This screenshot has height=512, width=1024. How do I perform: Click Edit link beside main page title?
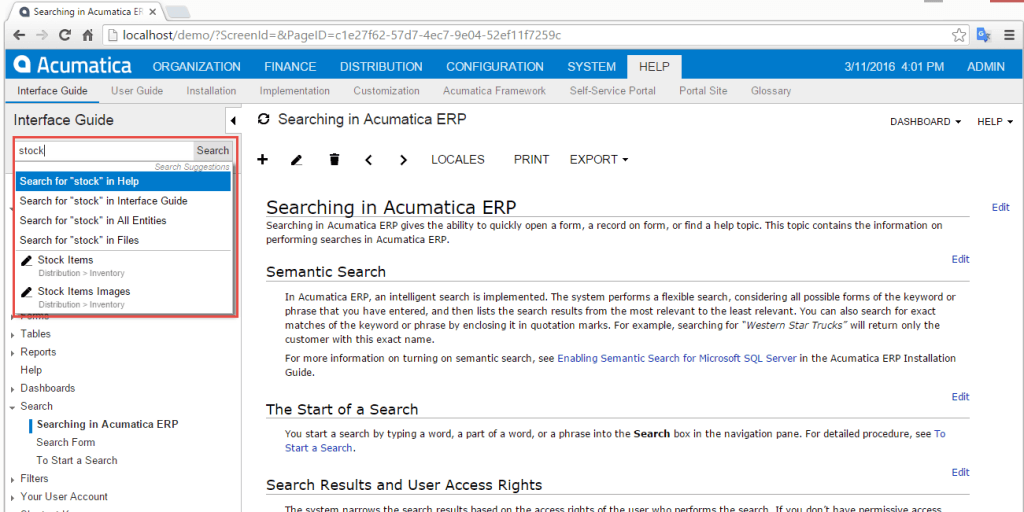coord(1000,208)
